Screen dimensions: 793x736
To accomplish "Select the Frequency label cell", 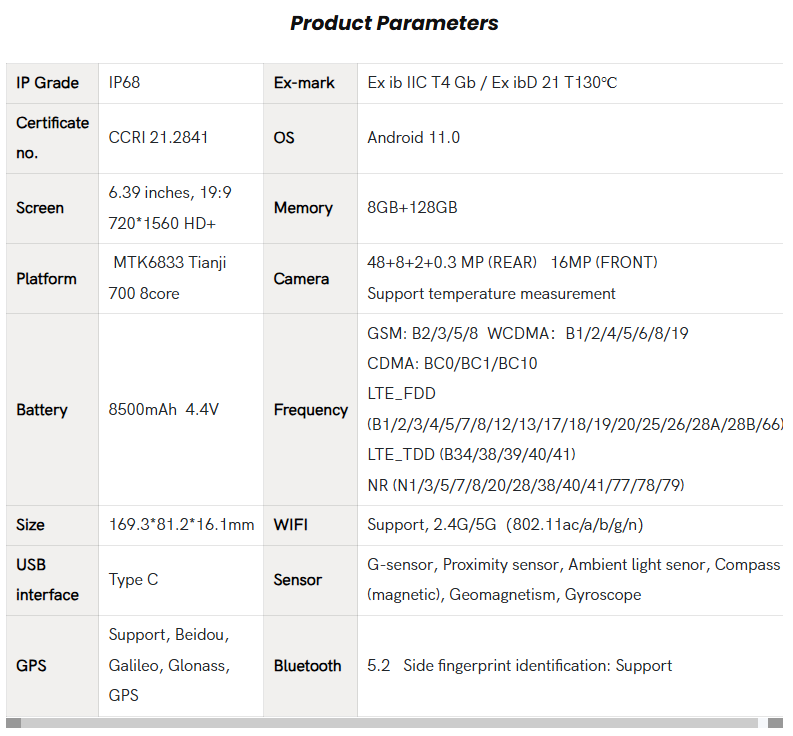I will tap(310, 410).
